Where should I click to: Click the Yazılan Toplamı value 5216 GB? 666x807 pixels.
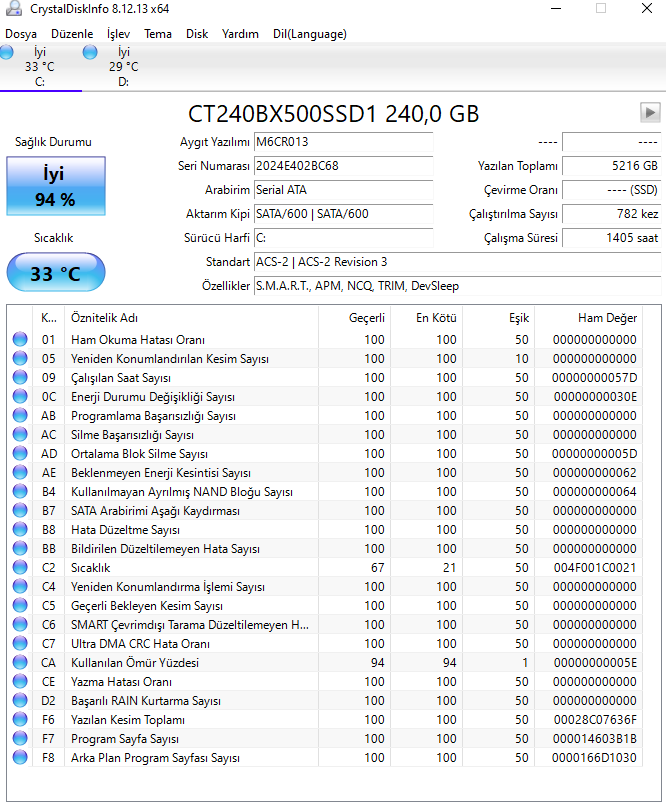pos(611,166)
